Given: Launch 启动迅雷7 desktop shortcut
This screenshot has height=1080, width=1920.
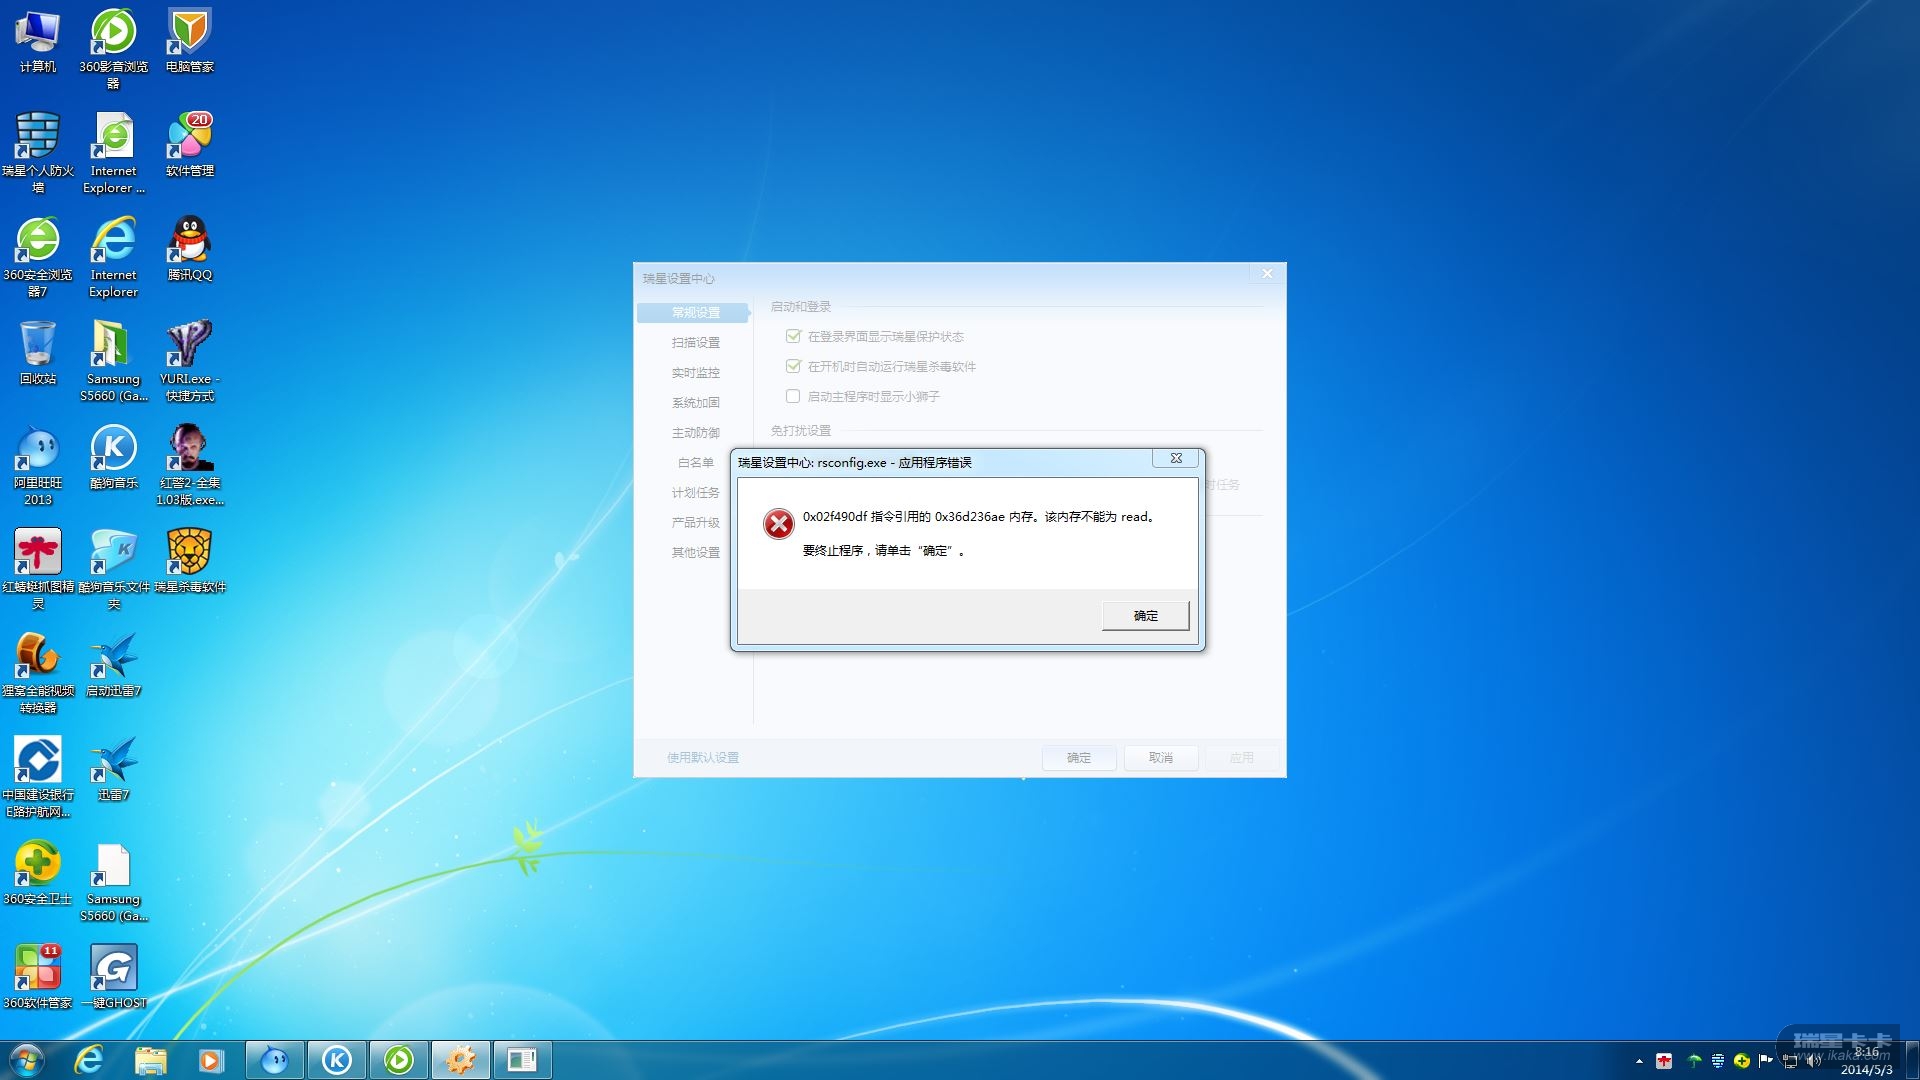Looking at the screenshot, I should [113, 656].
